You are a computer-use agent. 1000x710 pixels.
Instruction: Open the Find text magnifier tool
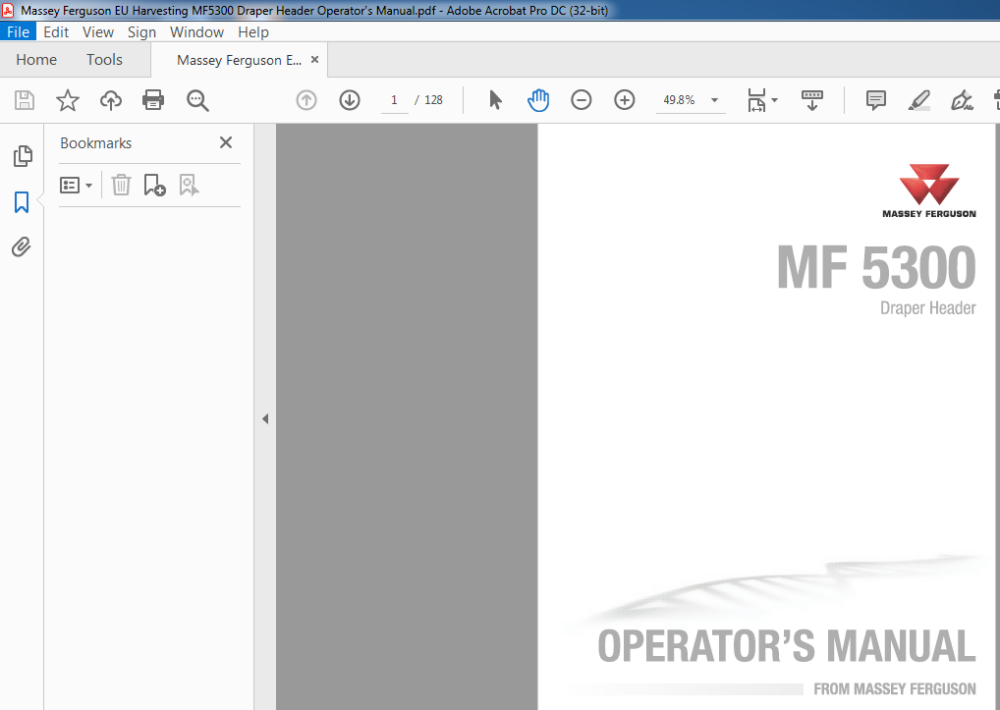point(197,100)
